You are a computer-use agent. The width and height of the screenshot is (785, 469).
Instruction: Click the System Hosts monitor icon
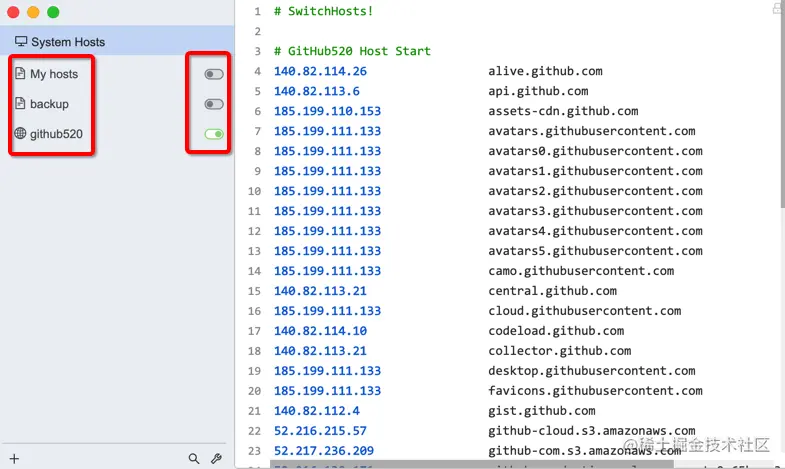(x=21, y=42)
